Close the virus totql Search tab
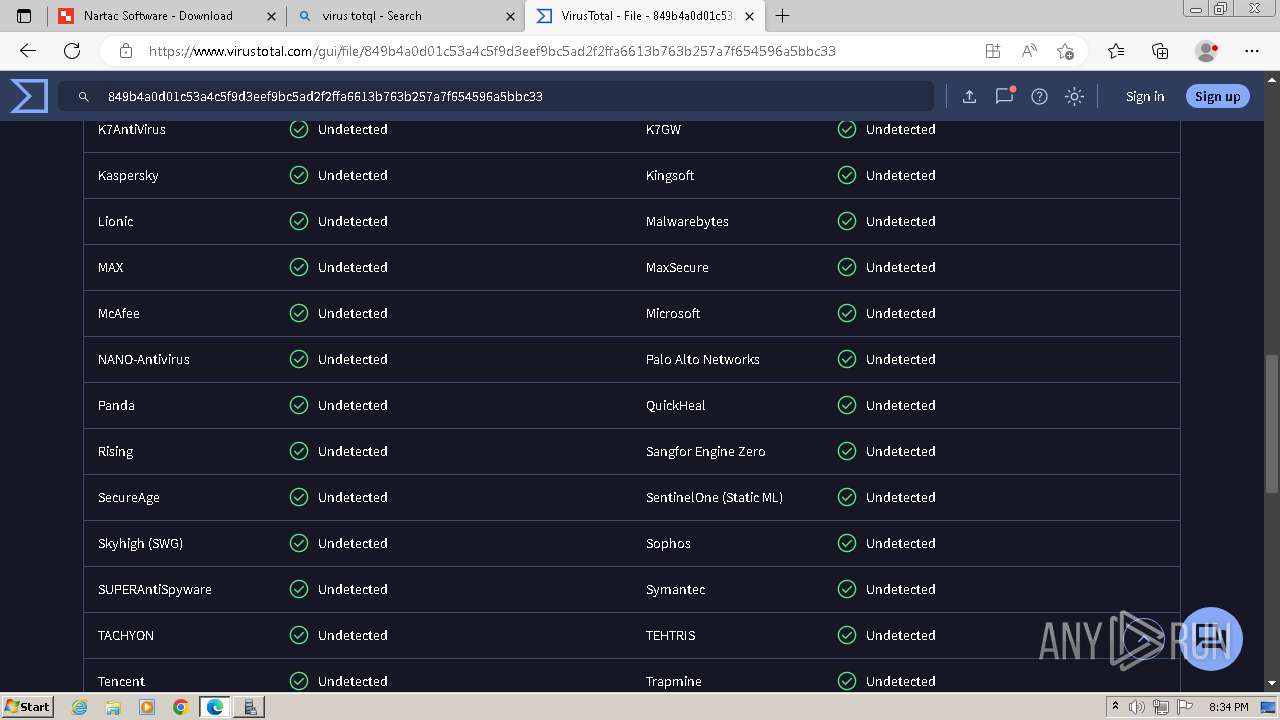The image size is (1280, 720). point(510,16)
